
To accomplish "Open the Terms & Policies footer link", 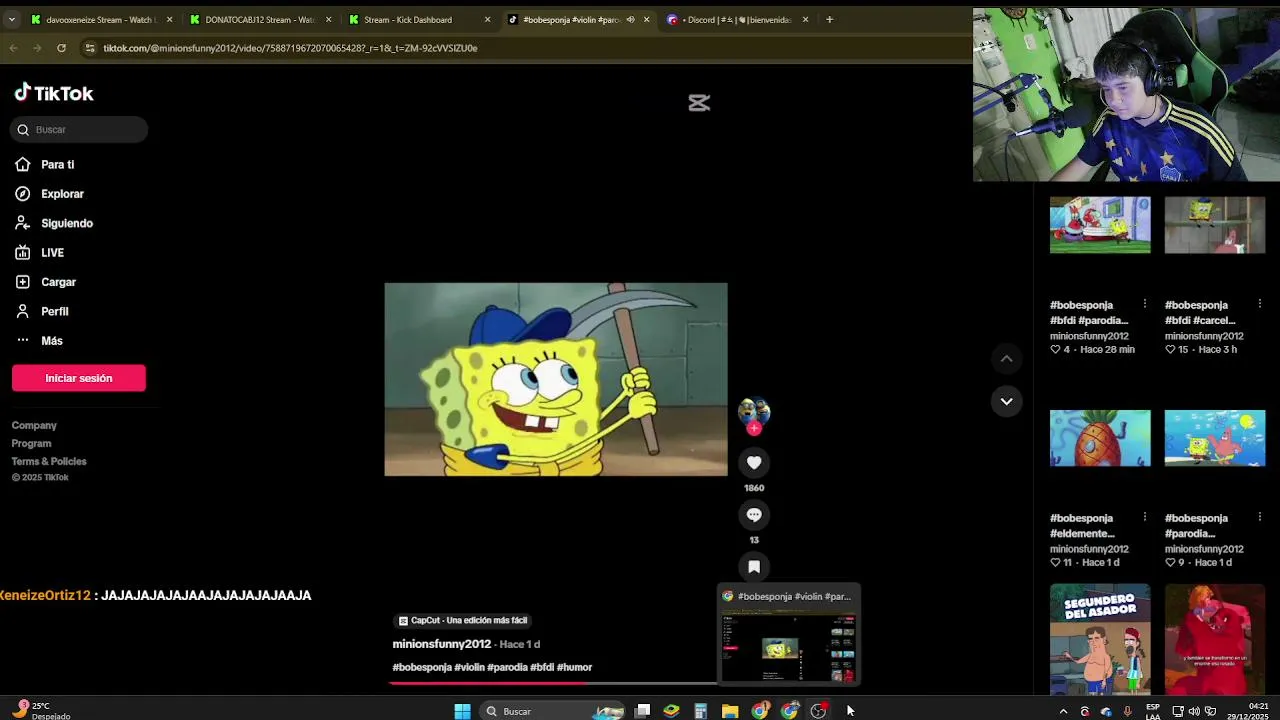I will [49, 461].
